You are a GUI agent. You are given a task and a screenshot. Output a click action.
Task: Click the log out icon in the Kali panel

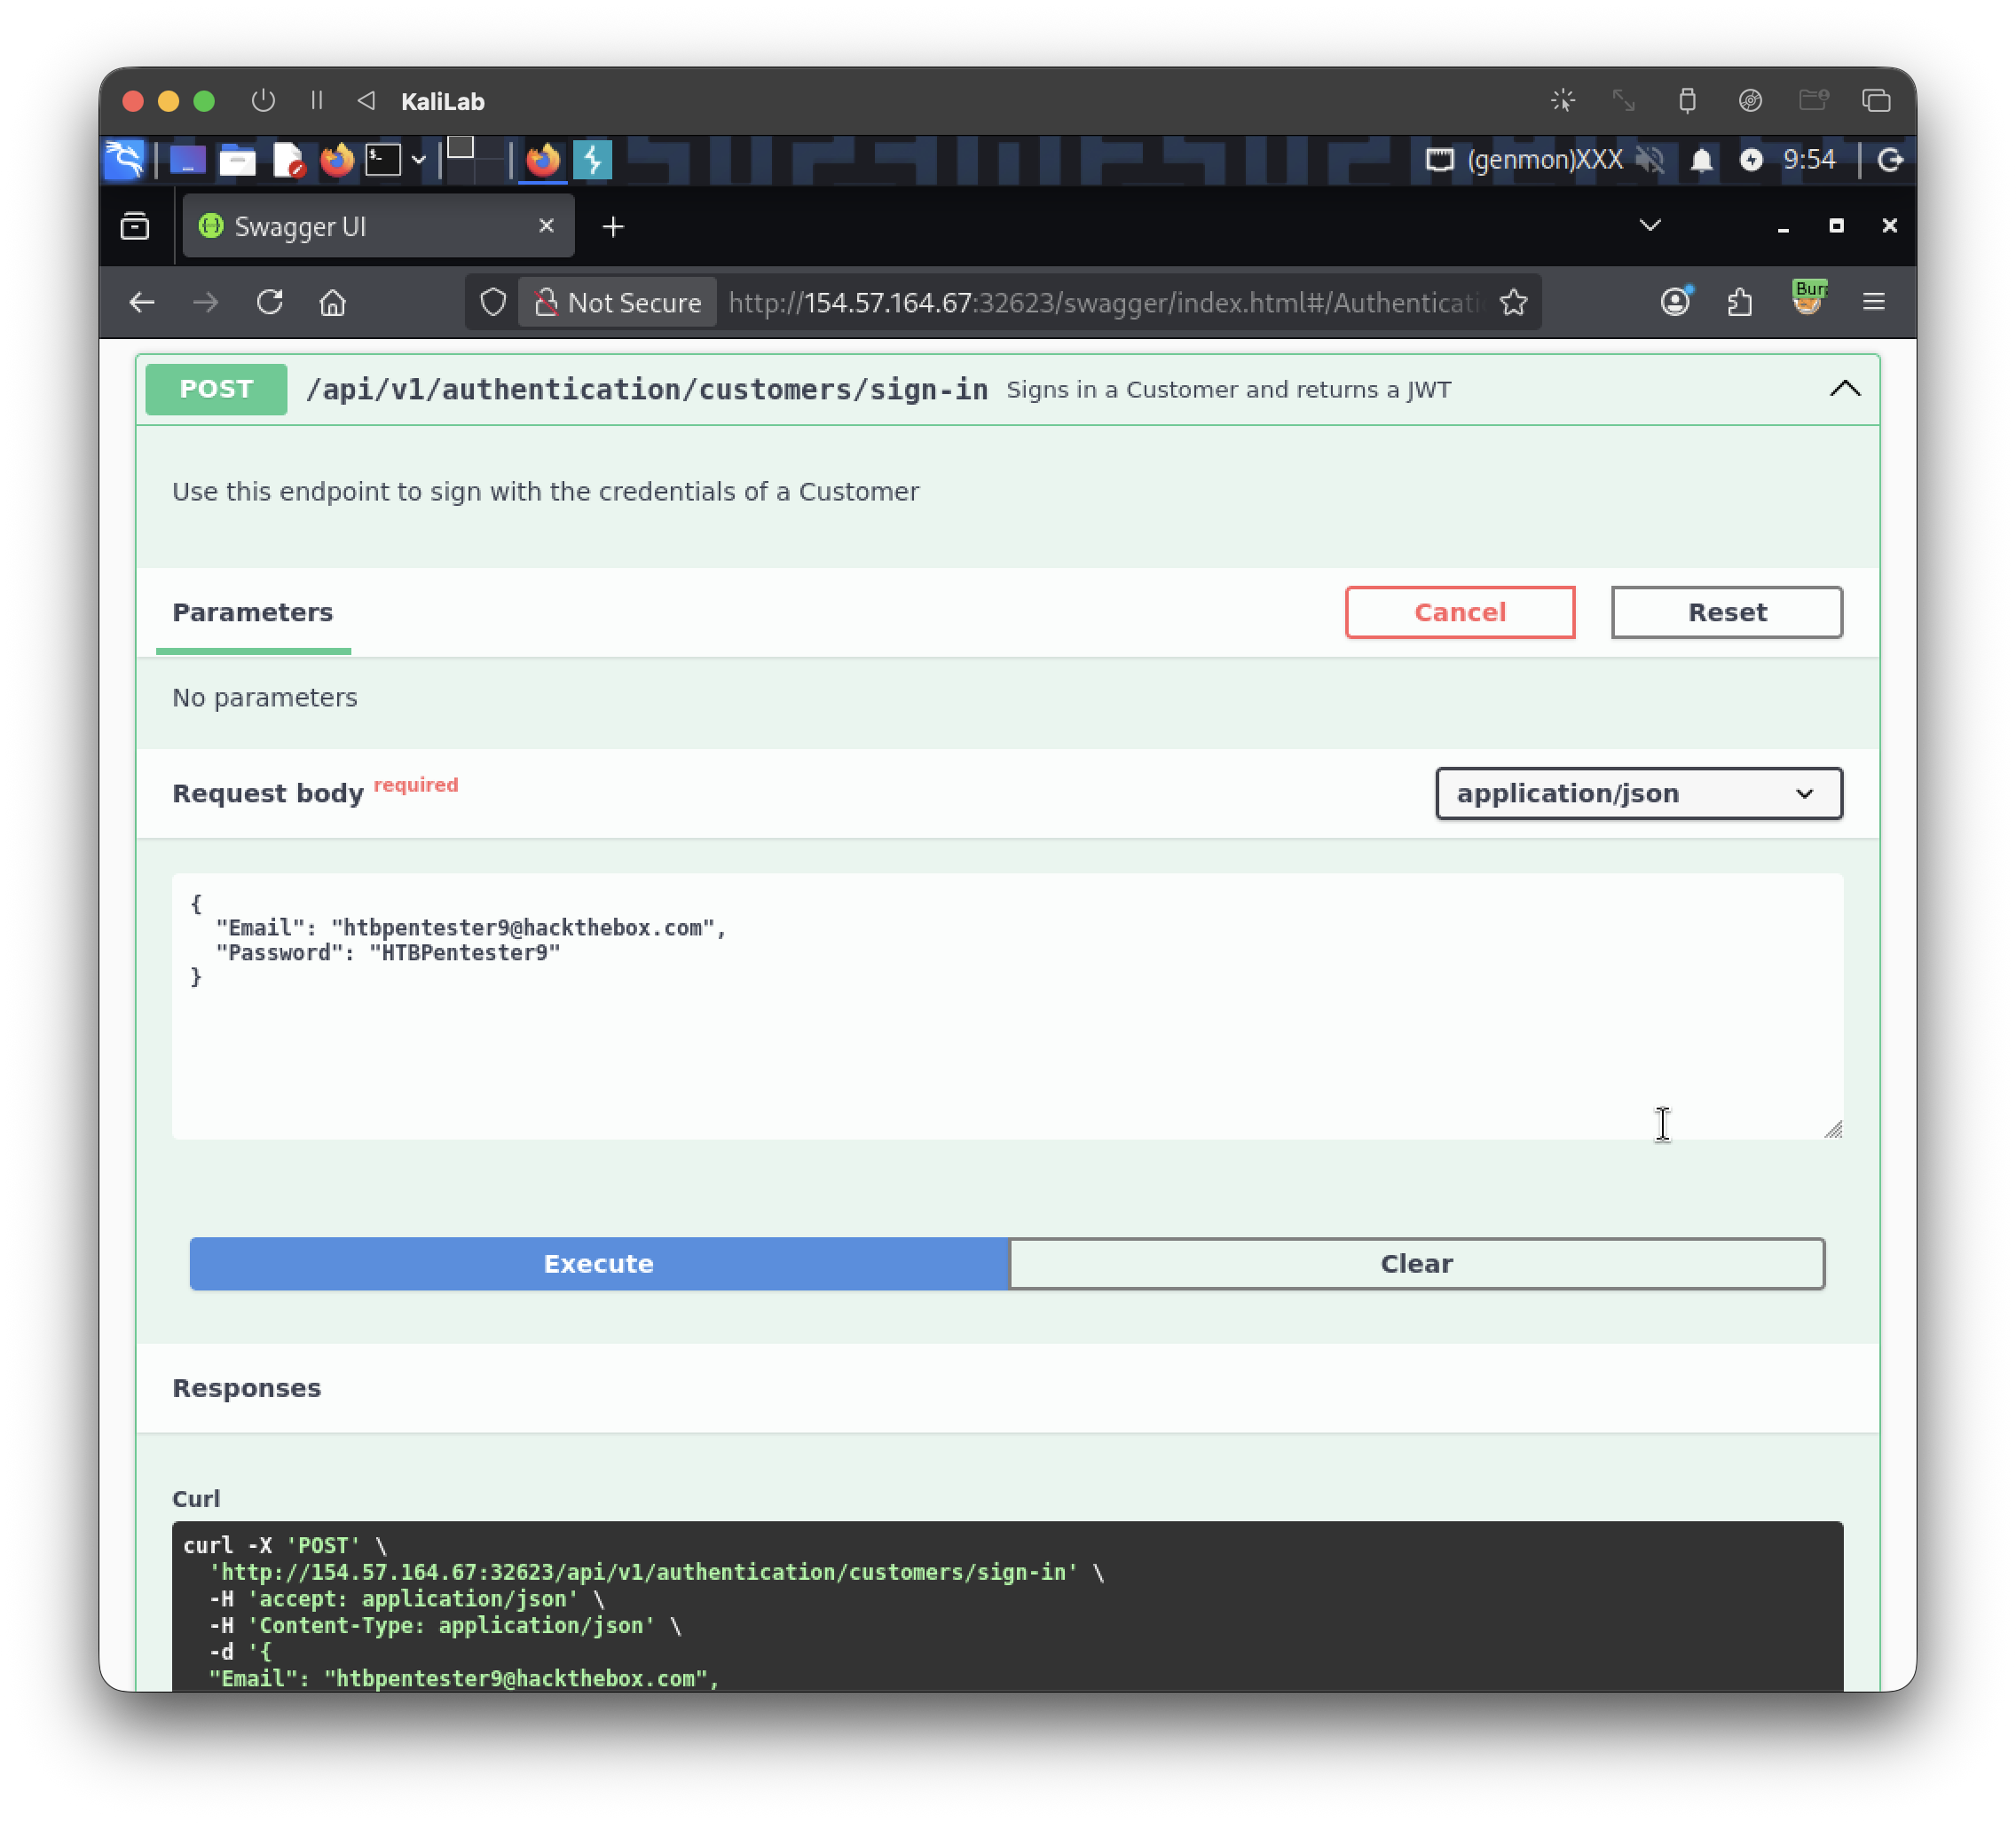pos(1889,160)
